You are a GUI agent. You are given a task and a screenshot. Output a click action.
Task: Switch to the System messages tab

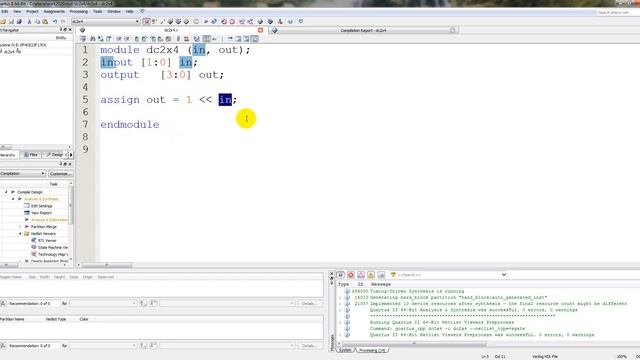[x=345, y=350]
